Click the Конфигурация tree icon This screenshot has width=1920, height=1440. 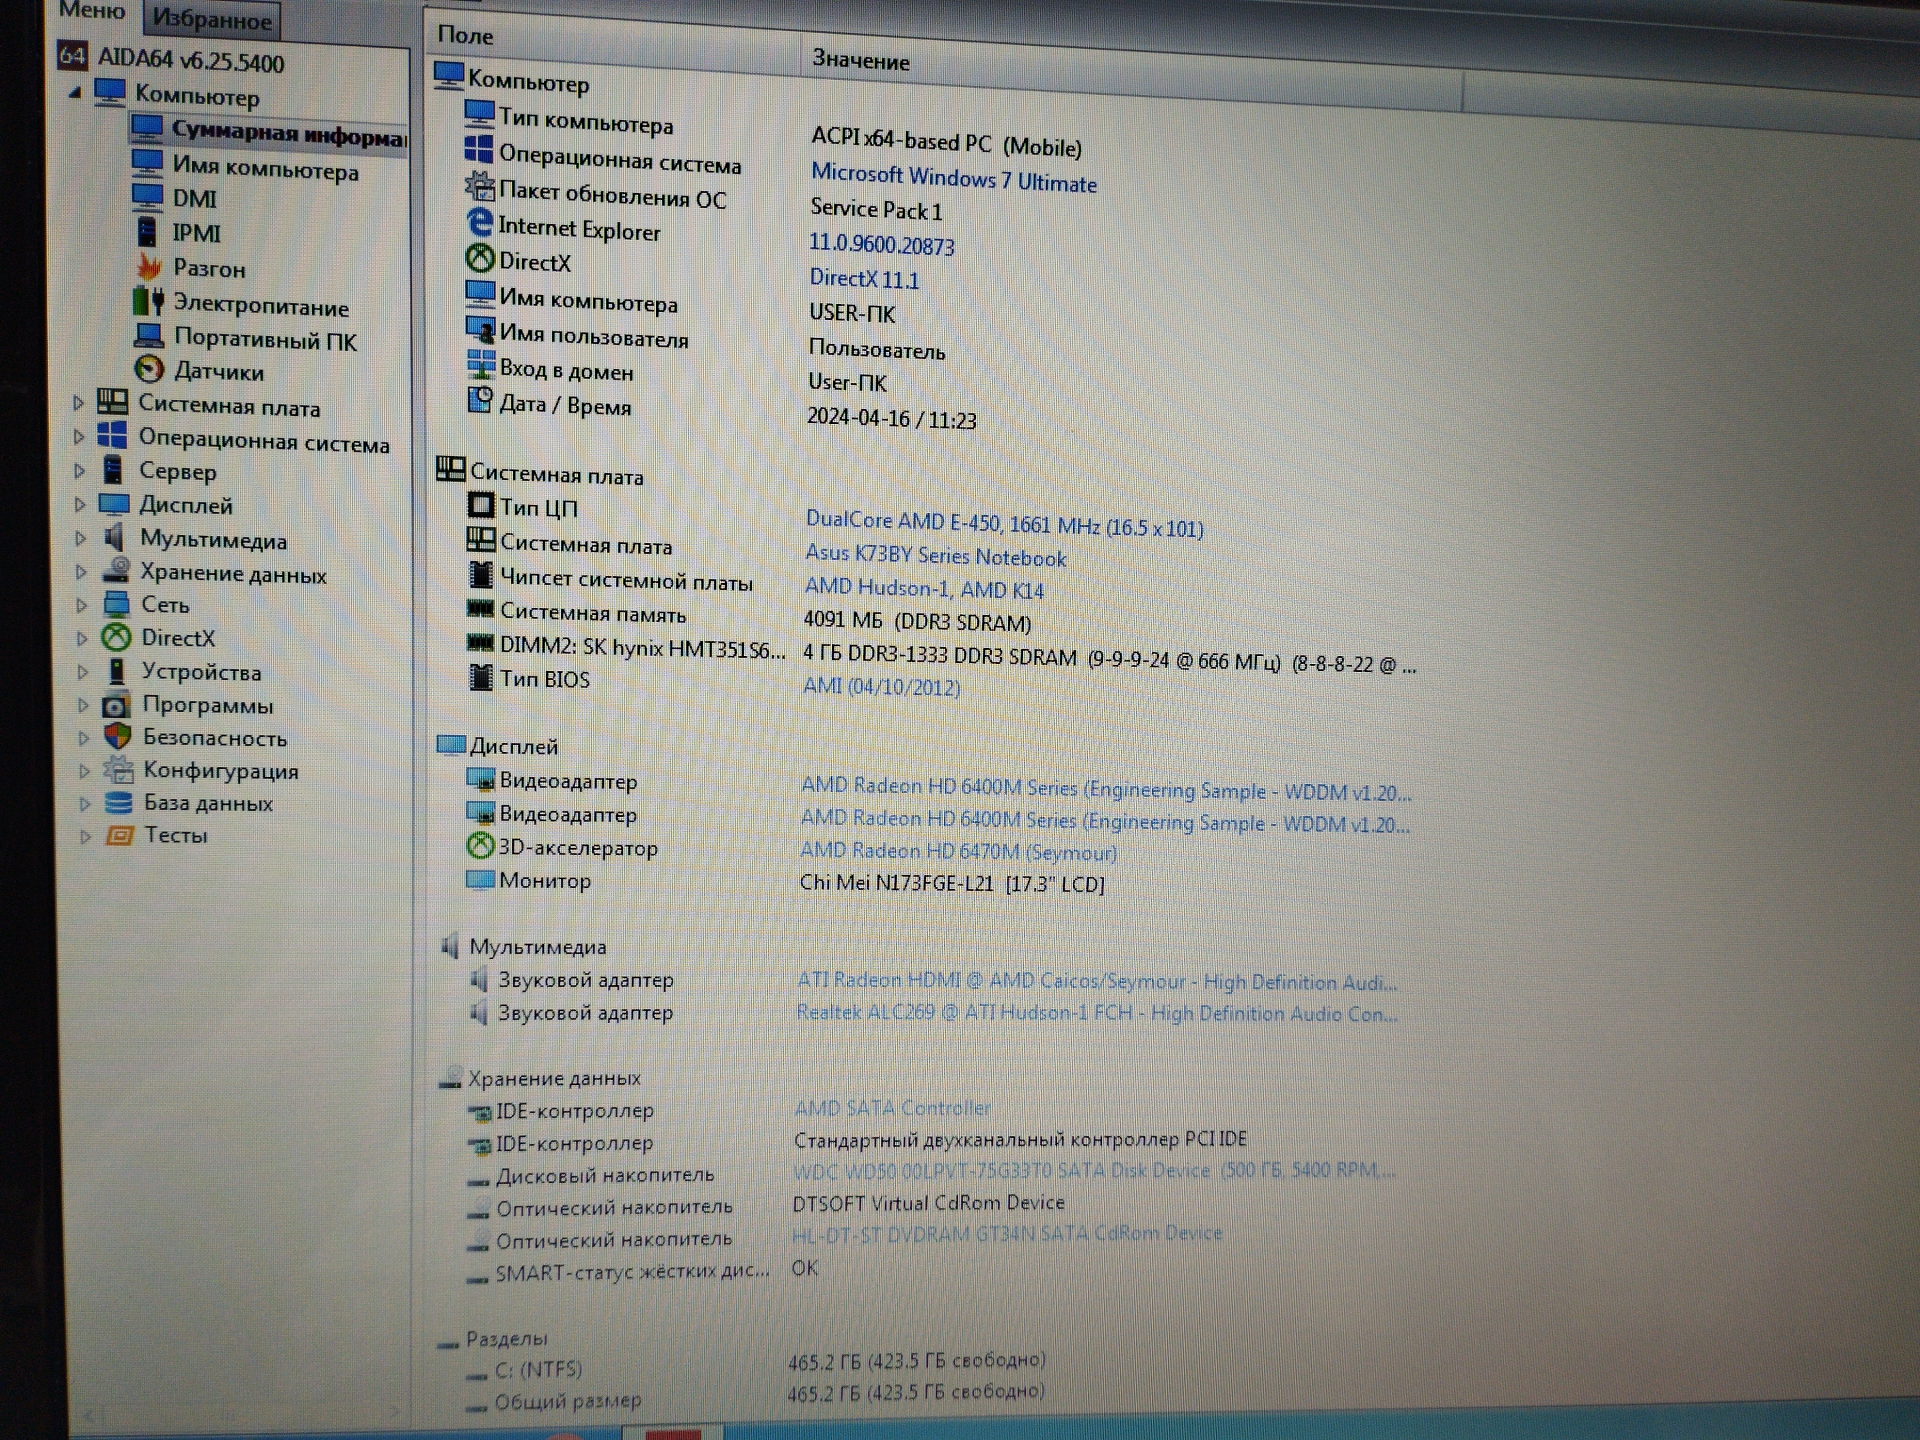pyautogui.click(x=118, y=769)
